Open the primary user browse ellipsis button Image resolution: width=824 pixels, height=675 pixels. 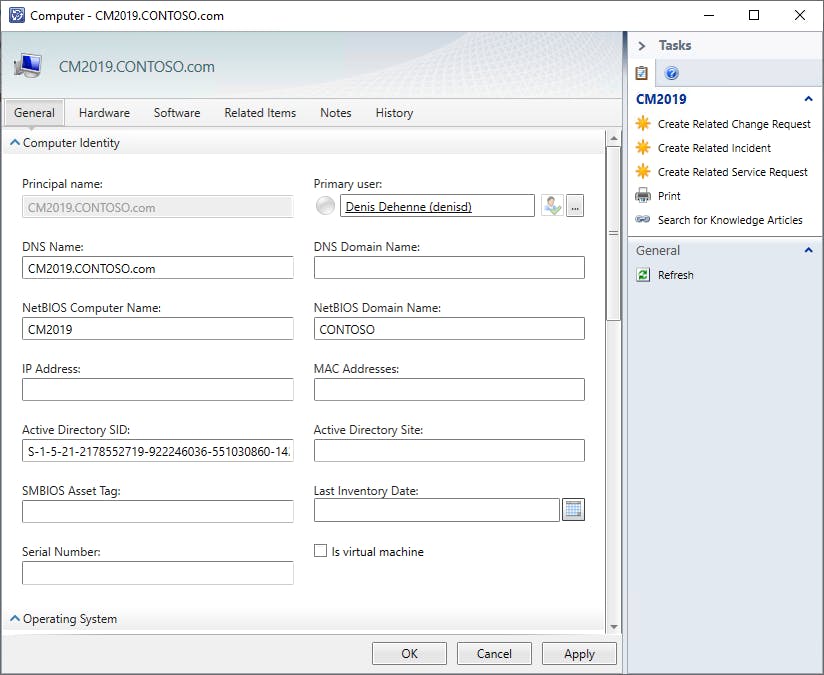575,206
